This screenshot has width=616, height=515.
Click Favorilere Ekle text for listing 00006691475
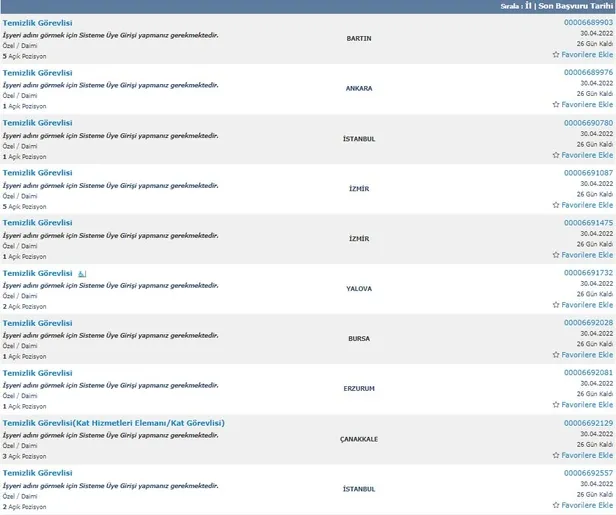coord(587,255)
